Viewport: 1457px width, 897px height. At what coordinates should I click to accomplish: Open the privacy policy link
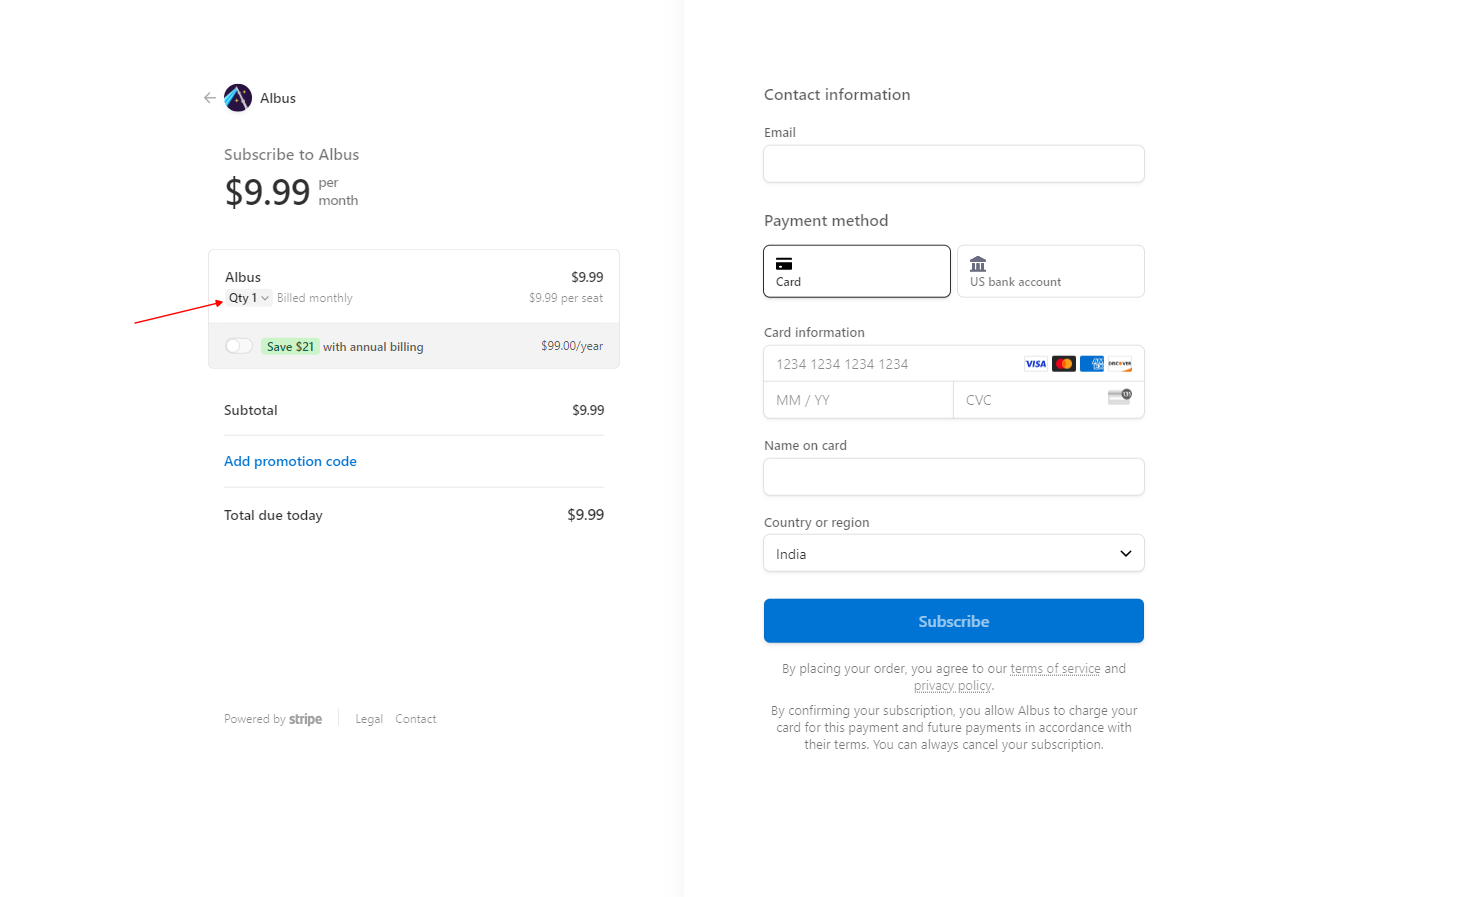(953, 686)
